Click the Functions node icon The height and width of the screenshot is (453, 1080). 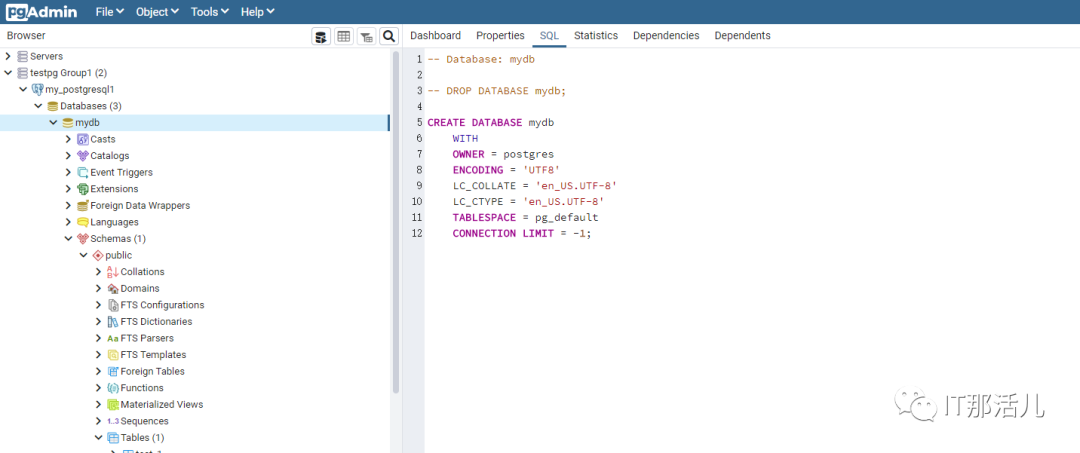click(x=113, y=388)
